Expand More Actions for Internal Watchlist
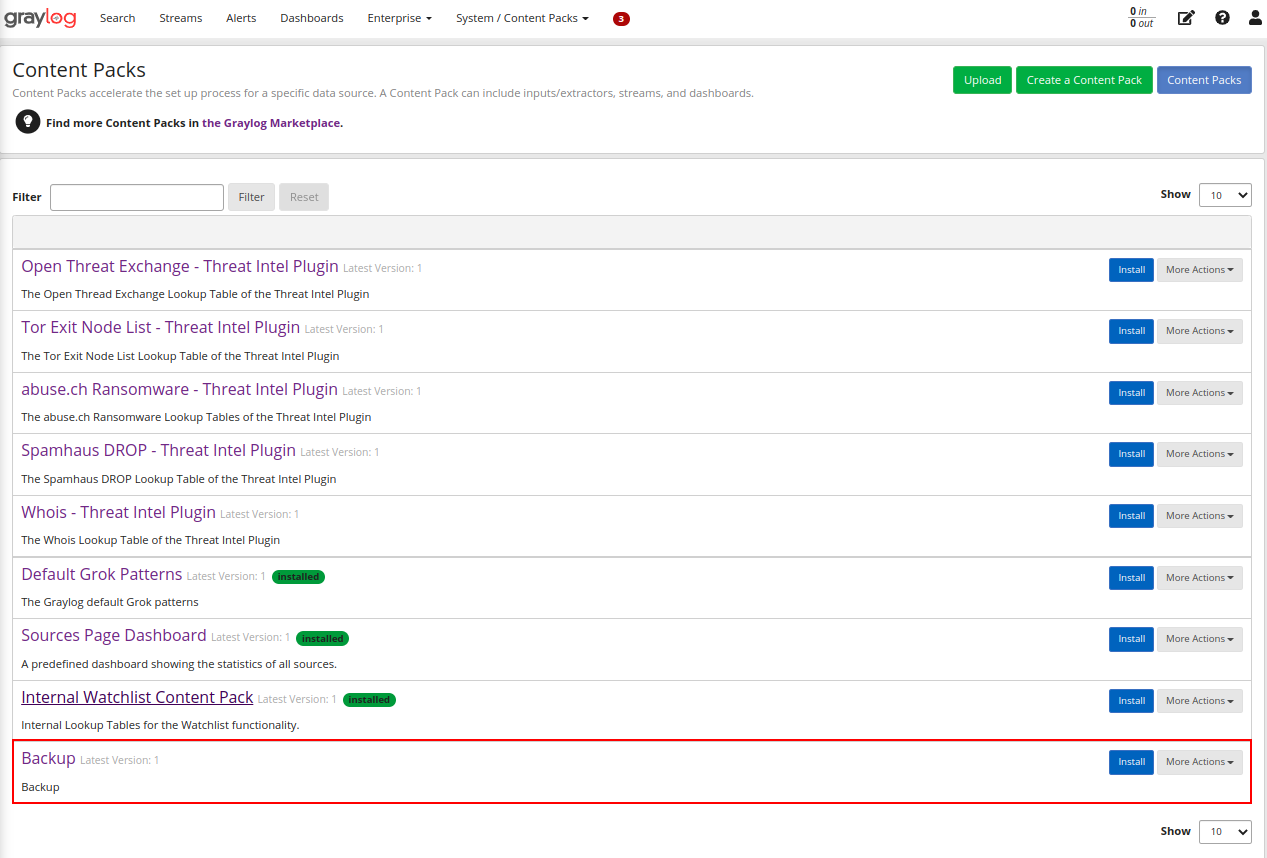The image size is (1267, 858). click(x=1199, y=701)
